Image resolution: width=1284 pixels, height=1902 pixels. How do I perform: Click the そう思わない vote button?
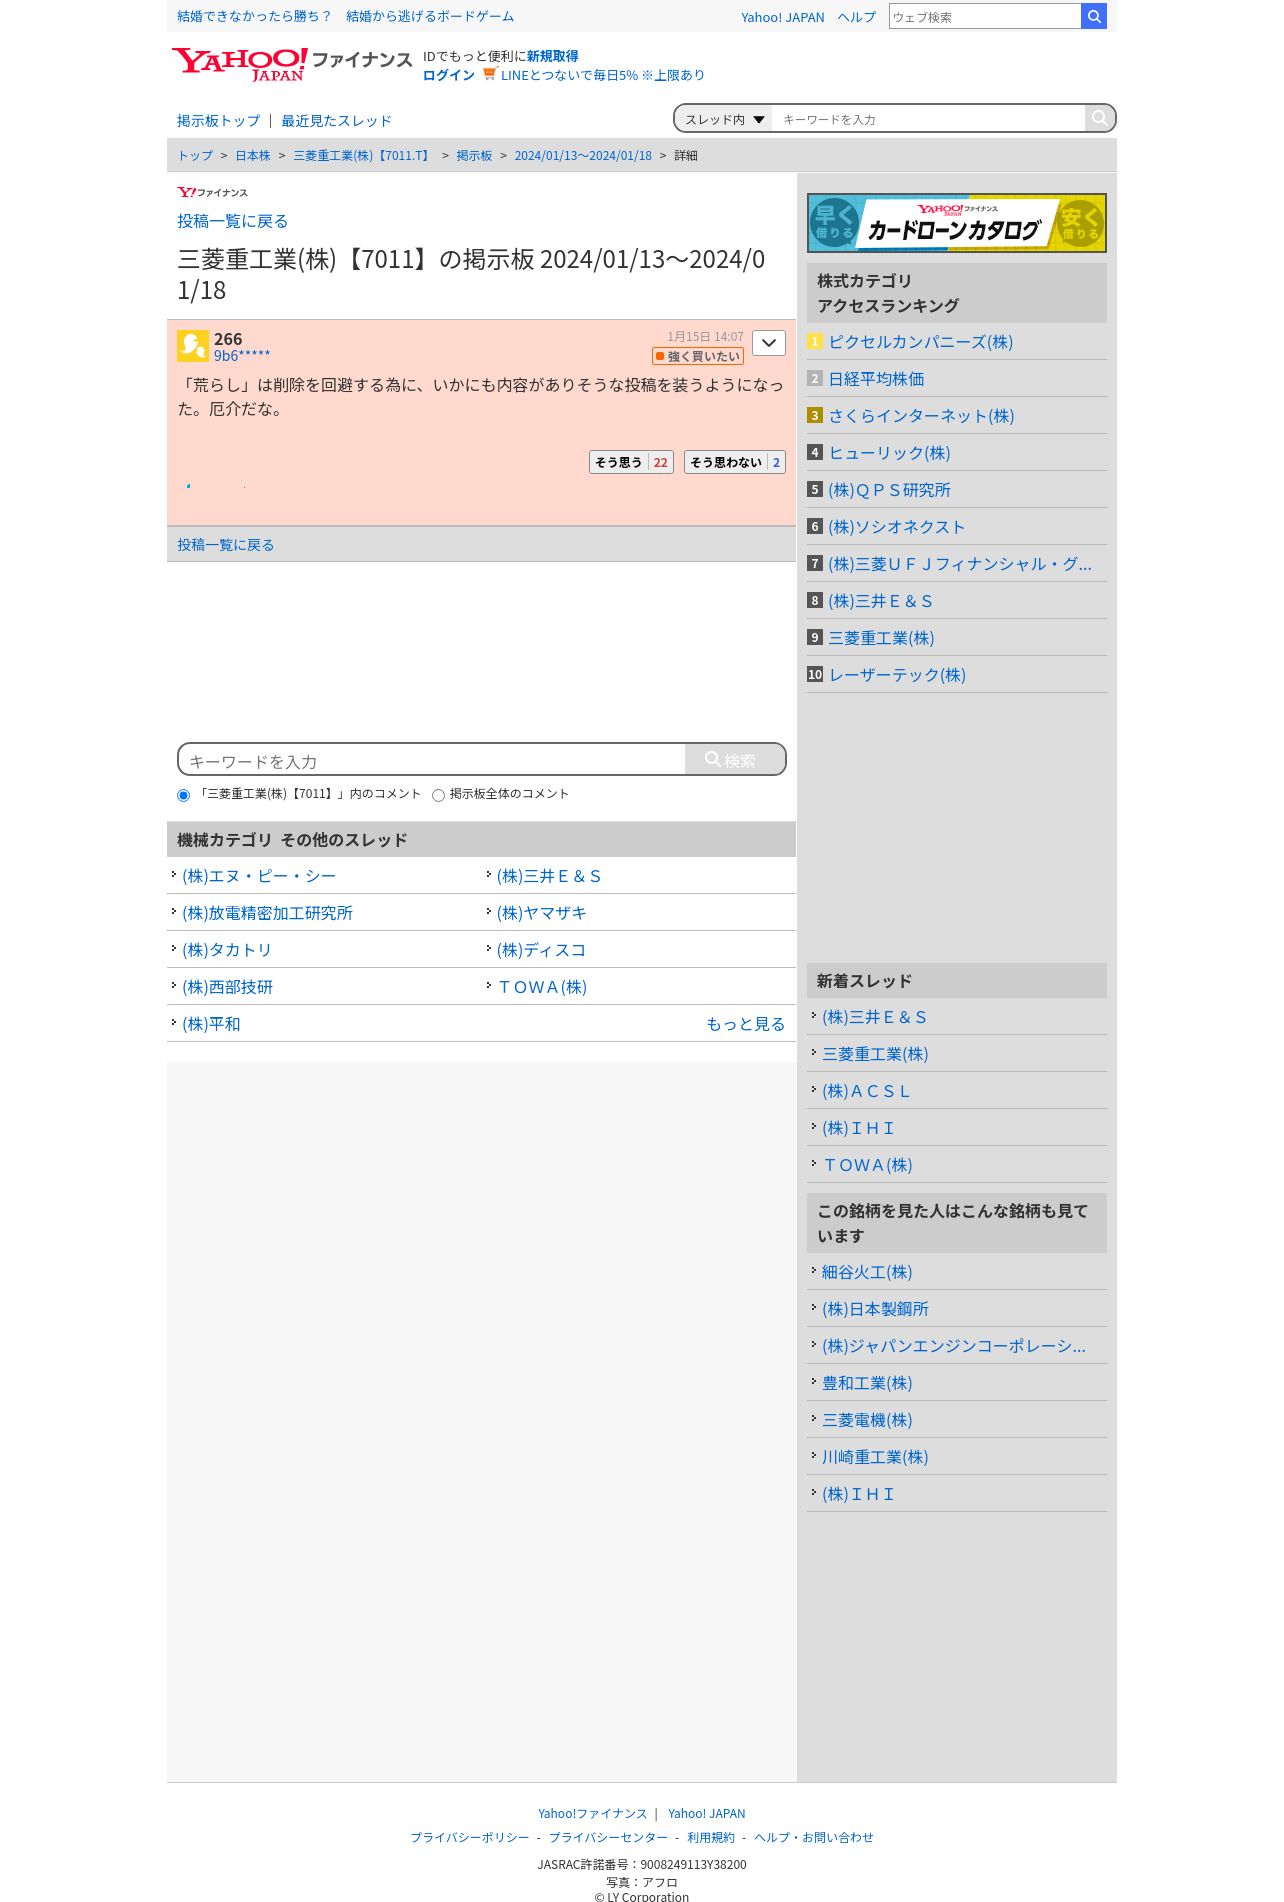coord(735,462)
